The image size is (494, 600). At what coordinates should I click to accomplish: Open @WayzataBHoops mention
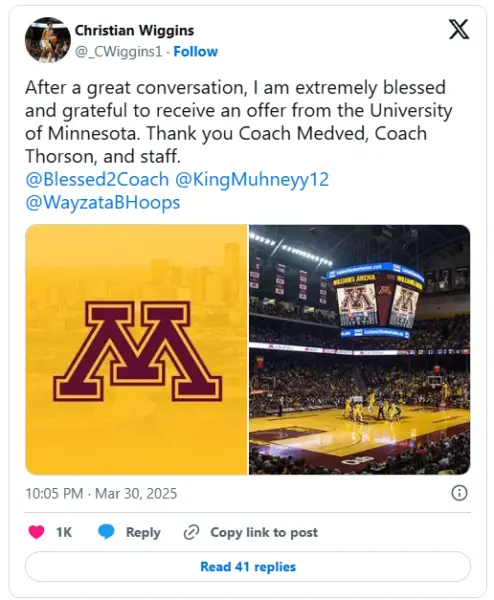pyautogui.click(x=103, y=202)
